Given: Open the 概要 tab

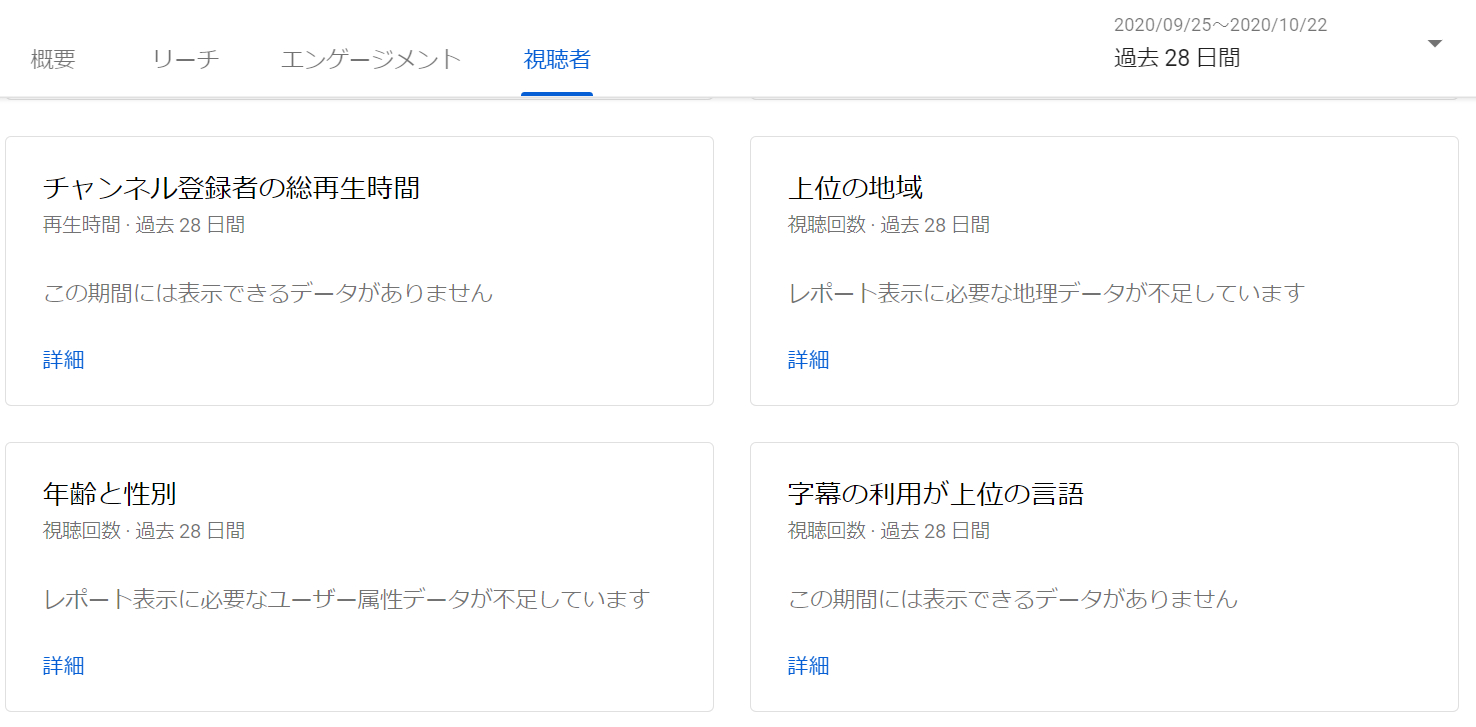Looking at the screenshot, I should [53, 59].
